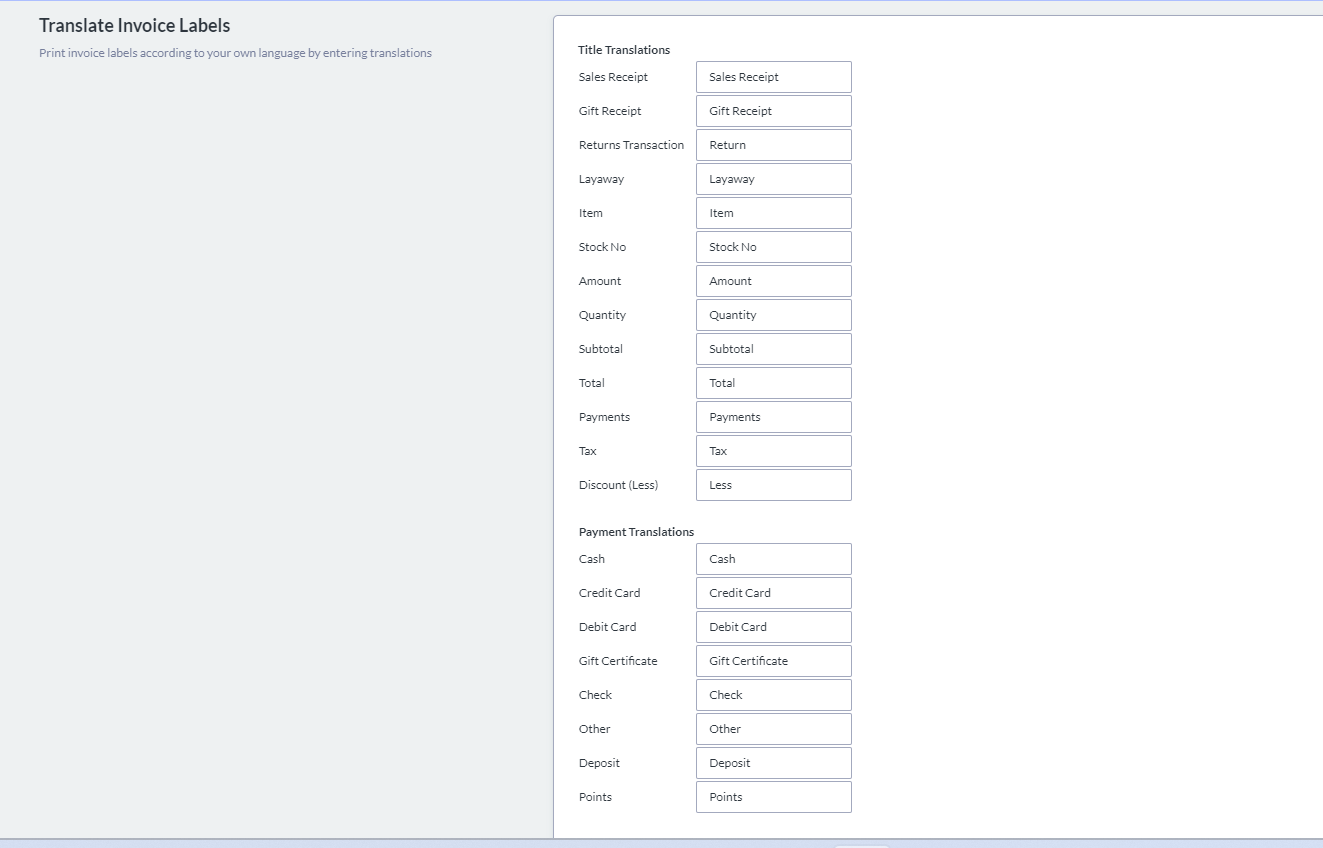The image size is (1323, 848).
Task: Edit the Tax translation text box
Action: point(773,451)
